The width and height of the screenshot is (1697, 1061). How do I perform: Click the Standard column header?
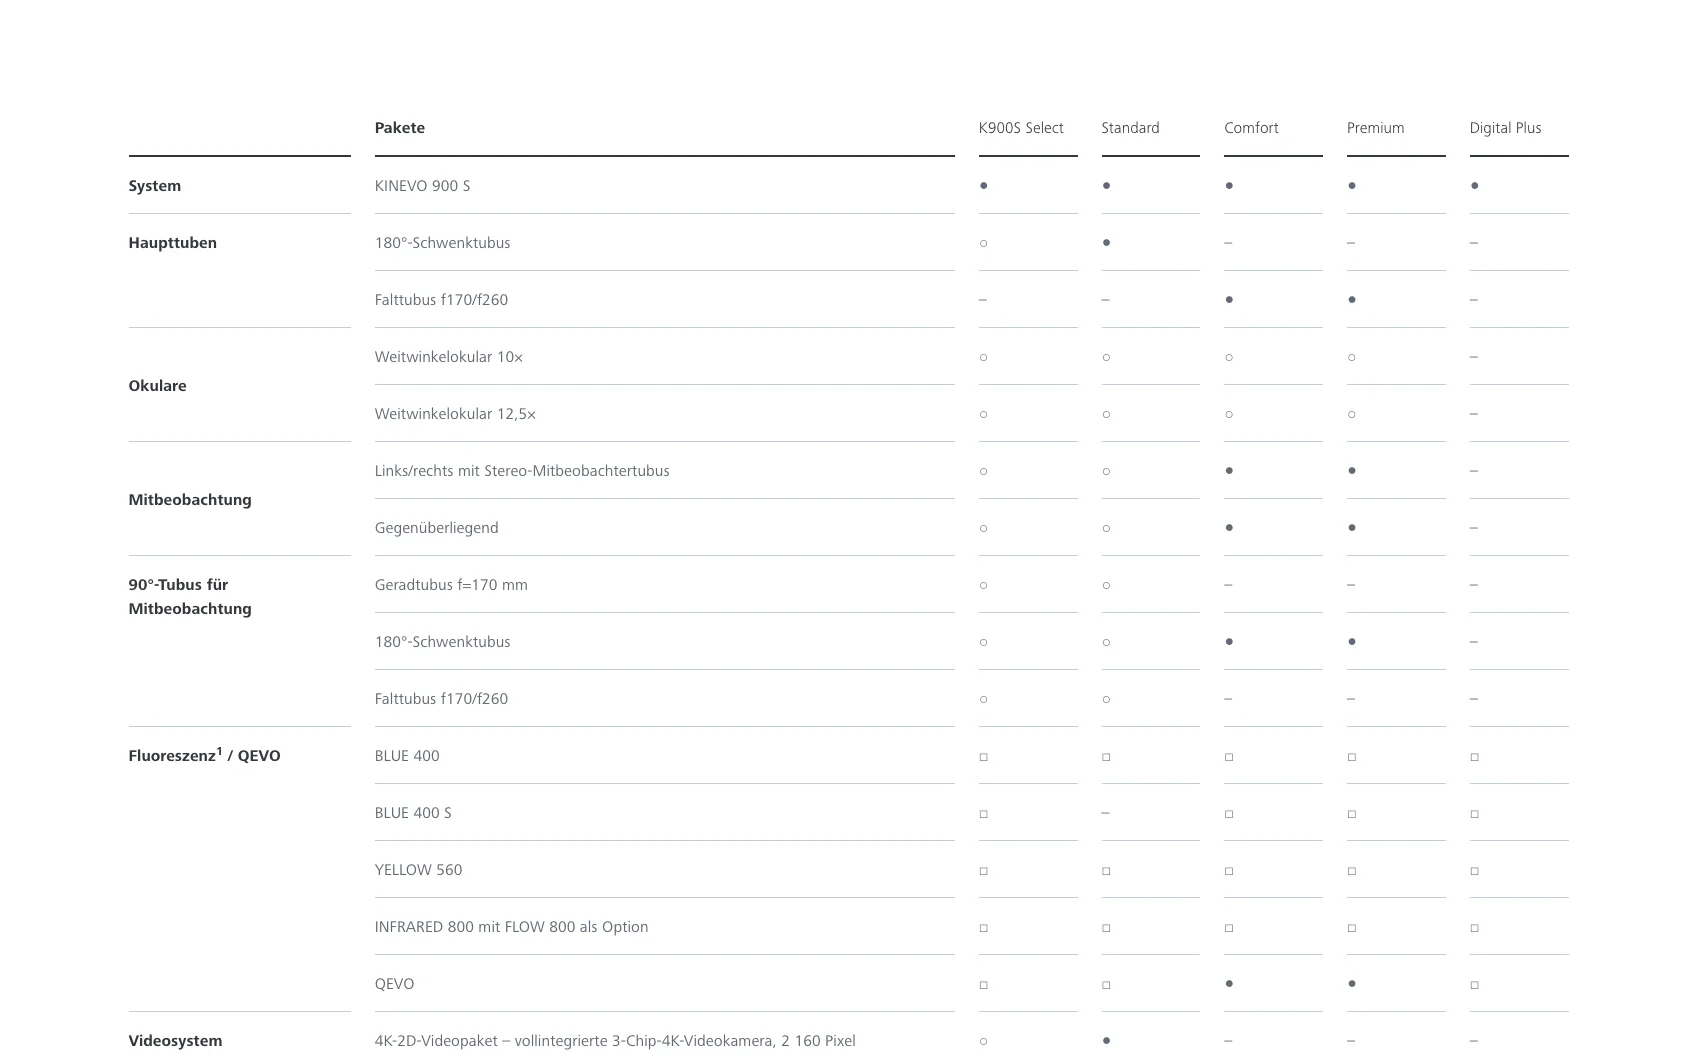pos(1130,128)
